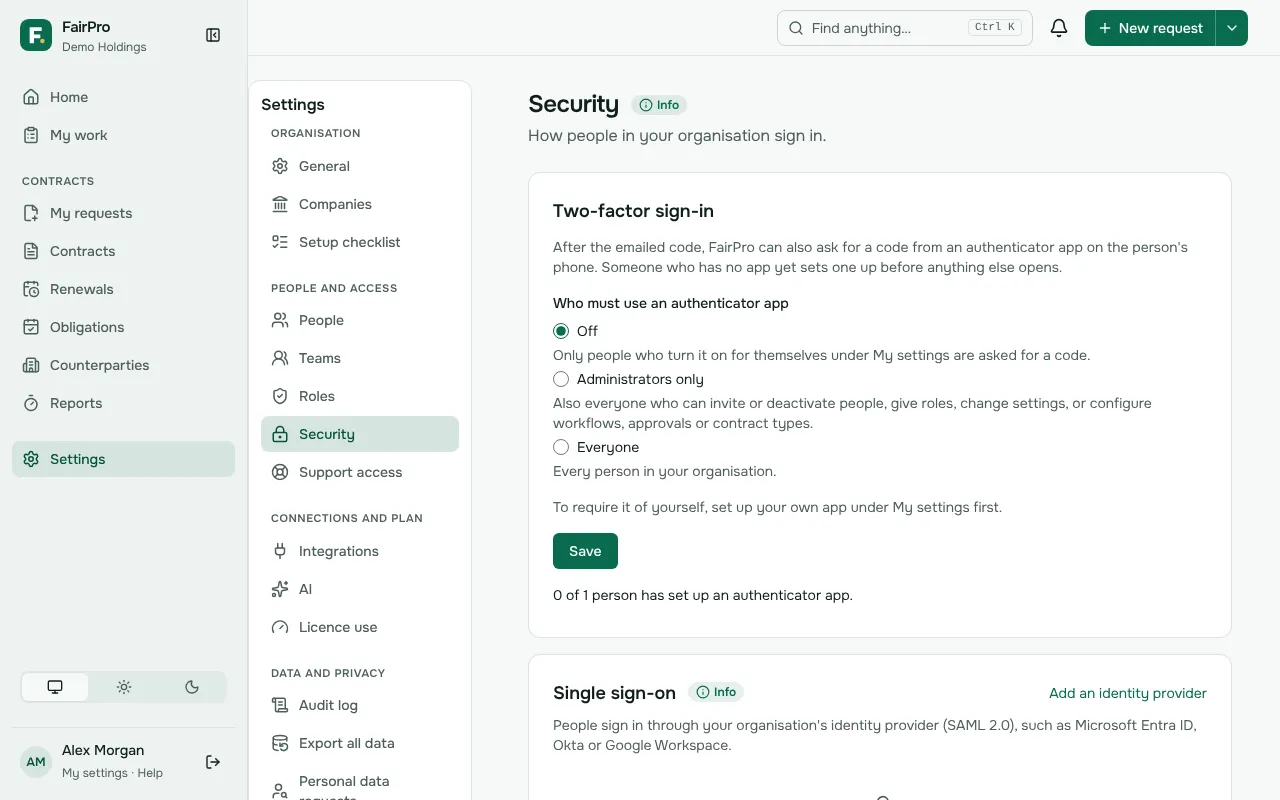Viewport: 1280px width, 800px height.
Task: Click the notifications bell icon
Action: tap(1059, 28)
